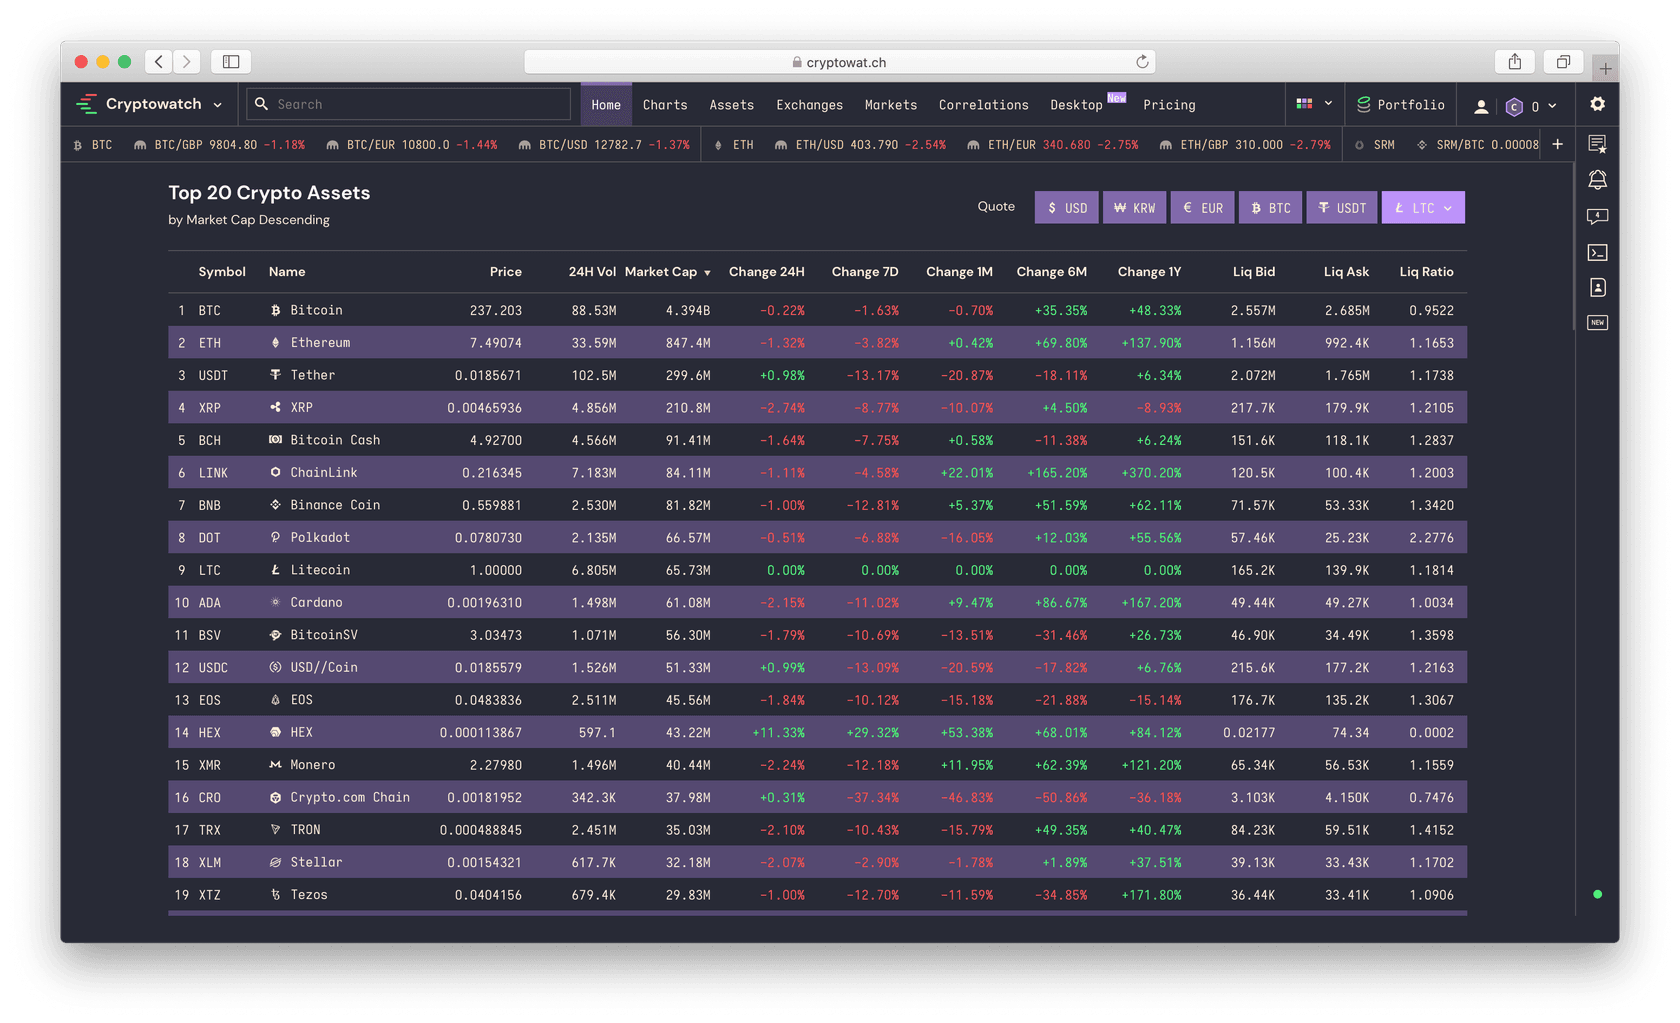The image size is (1680, 1023).
Task: Click the Litecoin icon in table
Action: click(275, 570)
